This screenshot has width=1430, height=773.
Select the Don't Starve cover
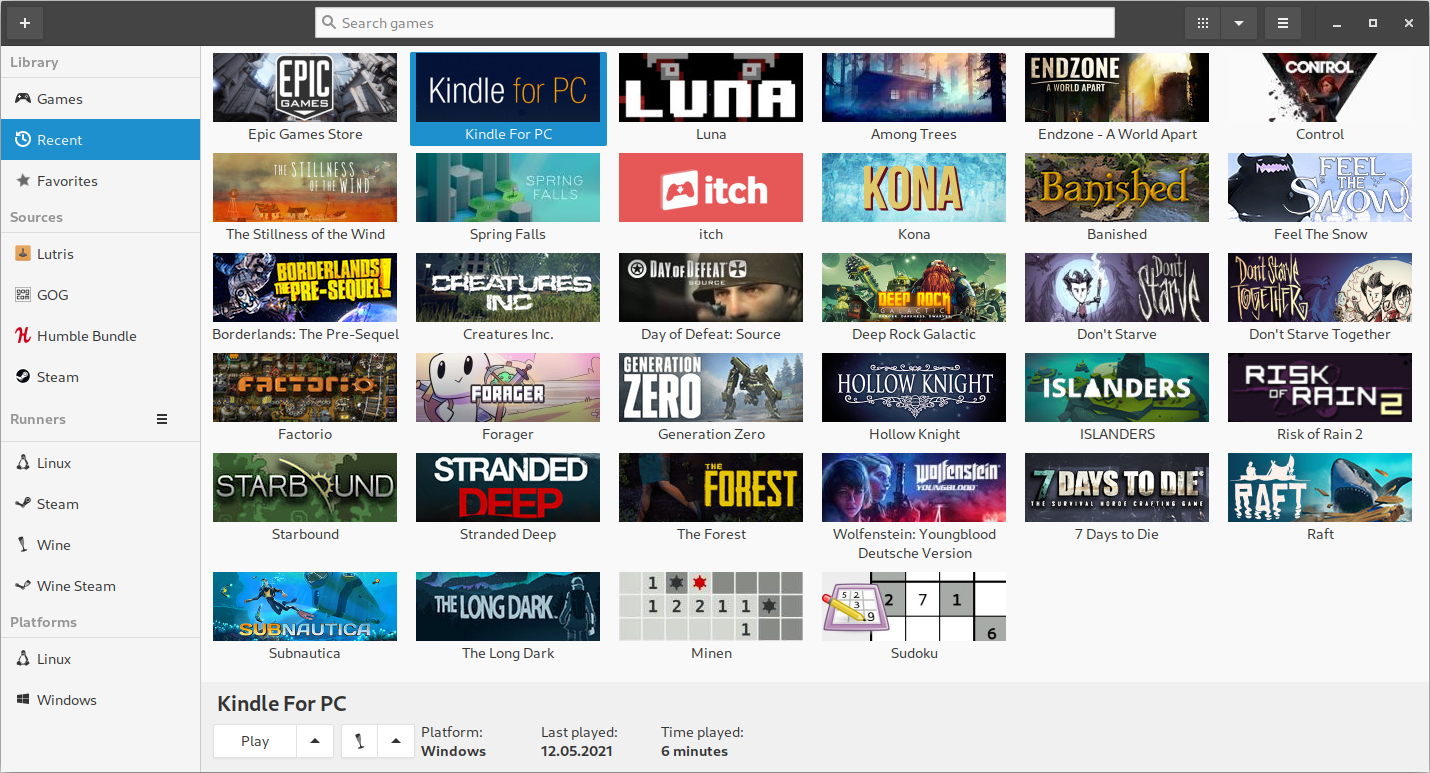1117,287
